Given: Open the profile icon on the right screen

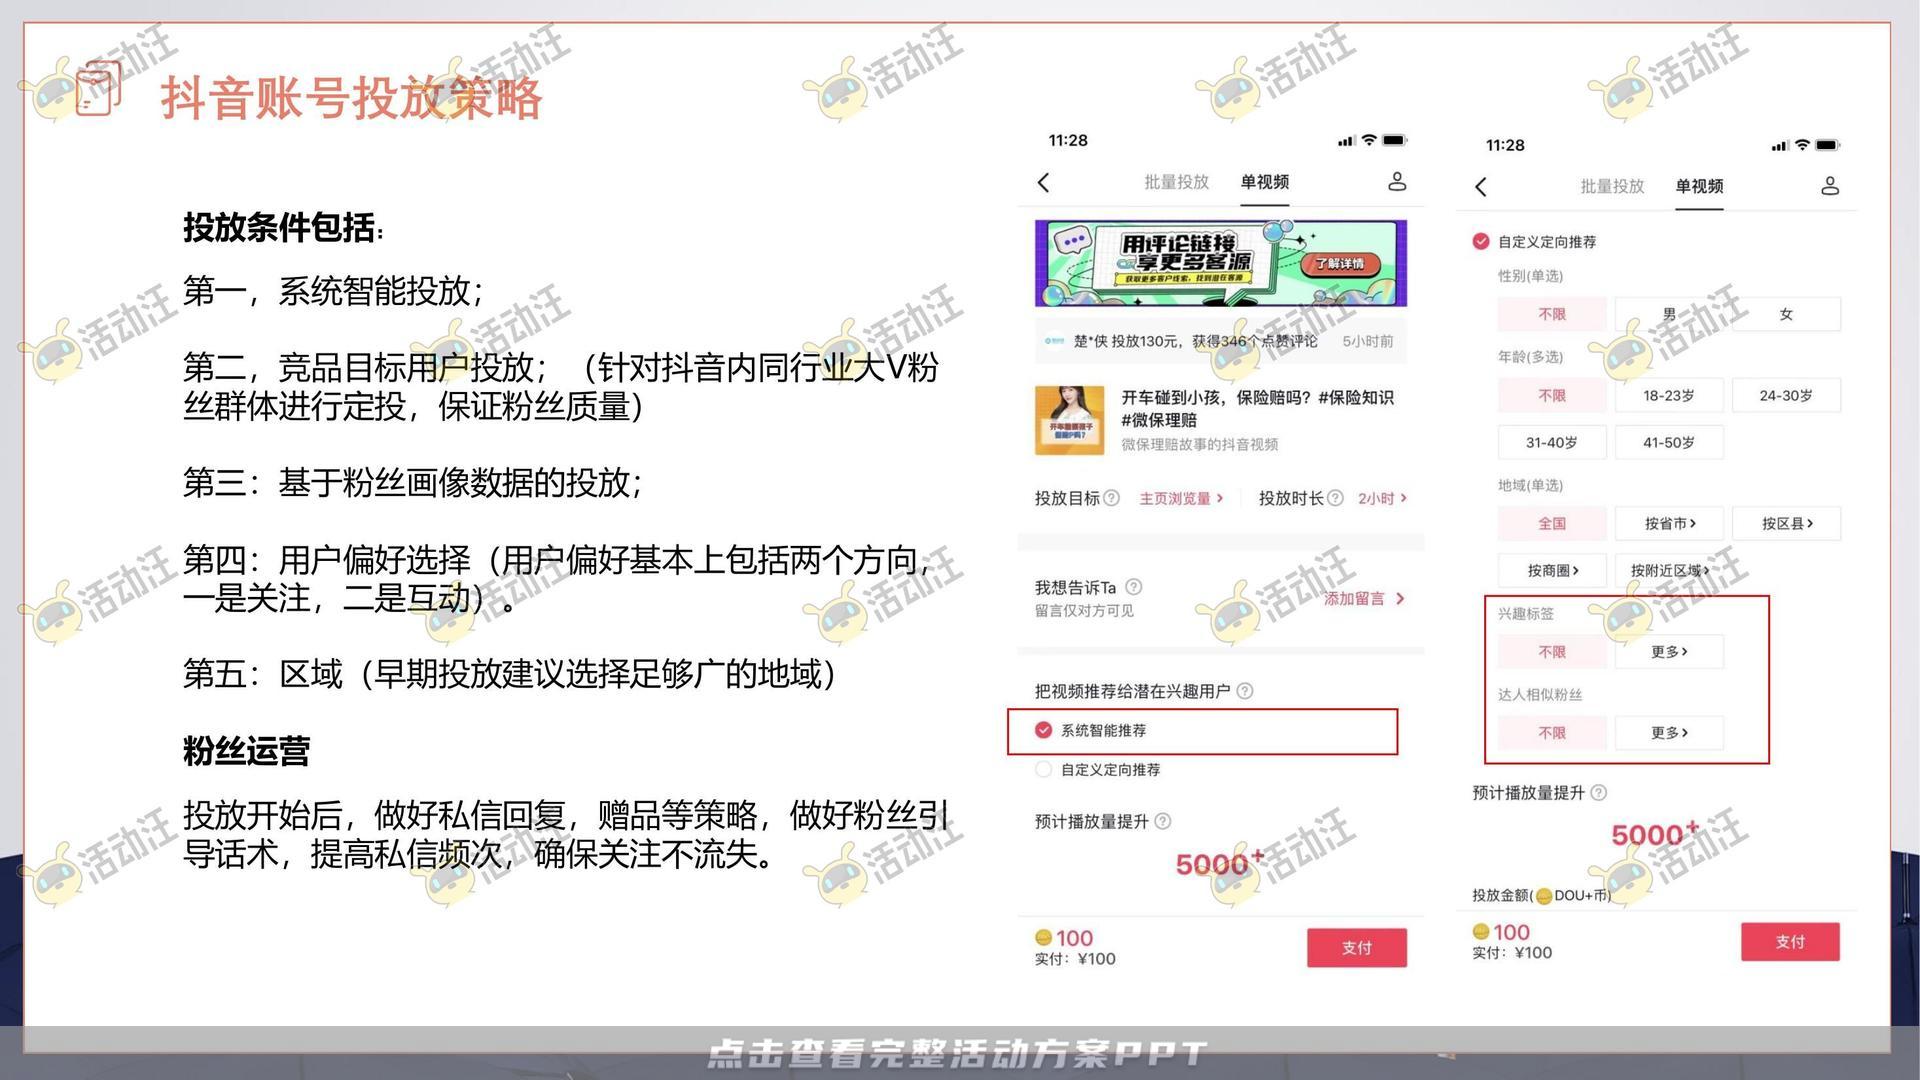Looking at the screenshot, I should [x=1831, y=186].
